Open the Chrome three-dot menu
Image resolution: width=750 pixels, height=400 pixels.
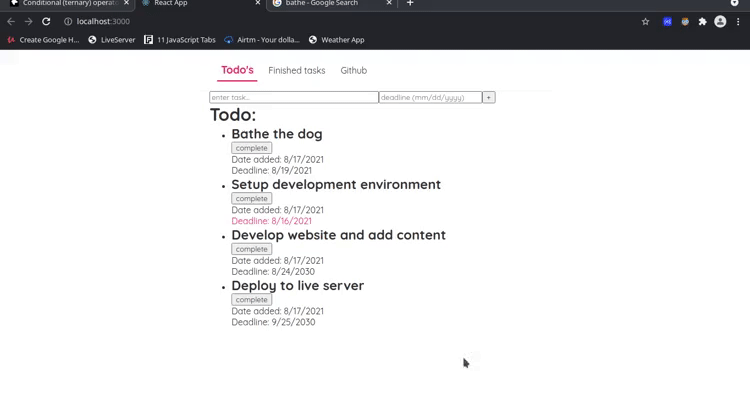click(738, 22)
